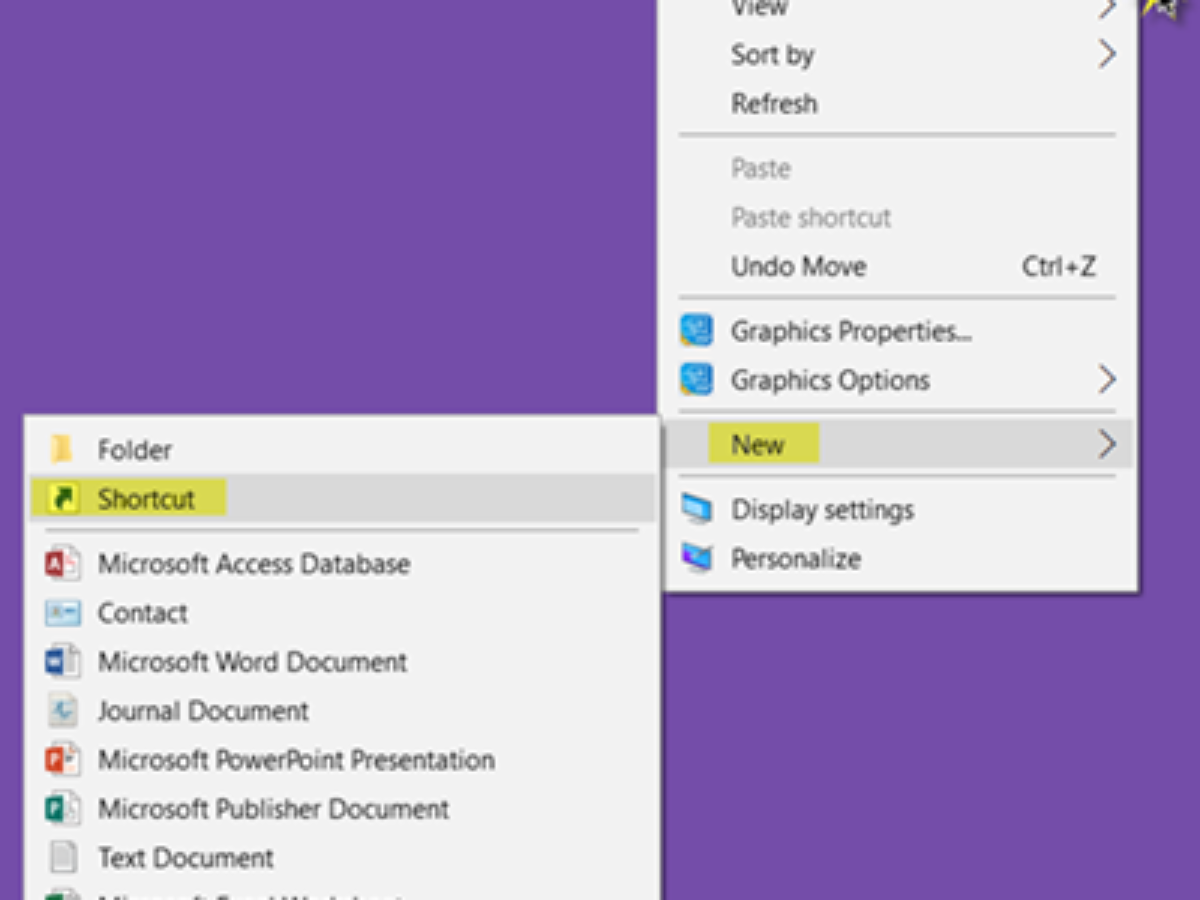Click the Personalize icon
1200x900 pixels.
coord(696,558)
